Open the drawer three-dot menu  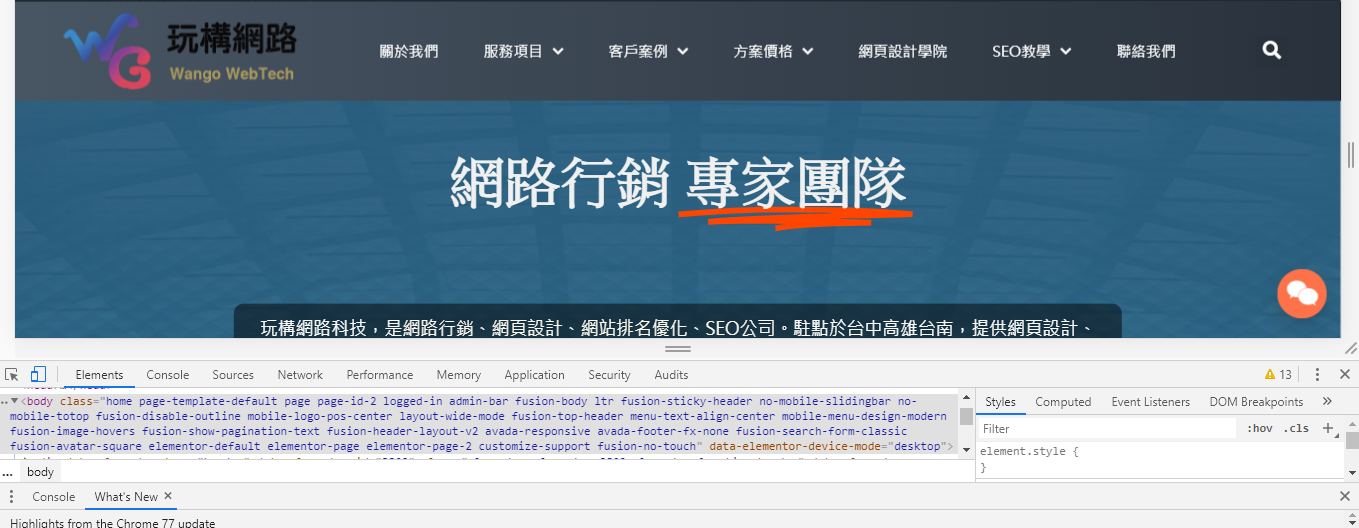click(x=12, y=497)
